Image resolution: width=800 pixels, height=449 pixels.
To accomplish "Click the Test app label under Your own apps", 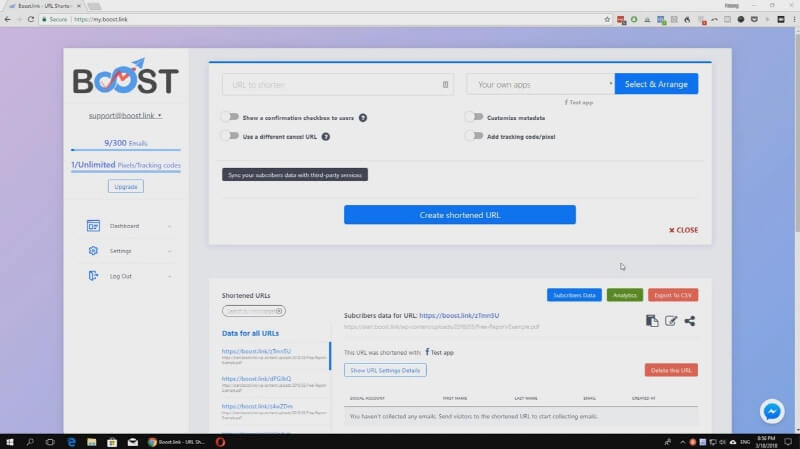I will [579, 103].
